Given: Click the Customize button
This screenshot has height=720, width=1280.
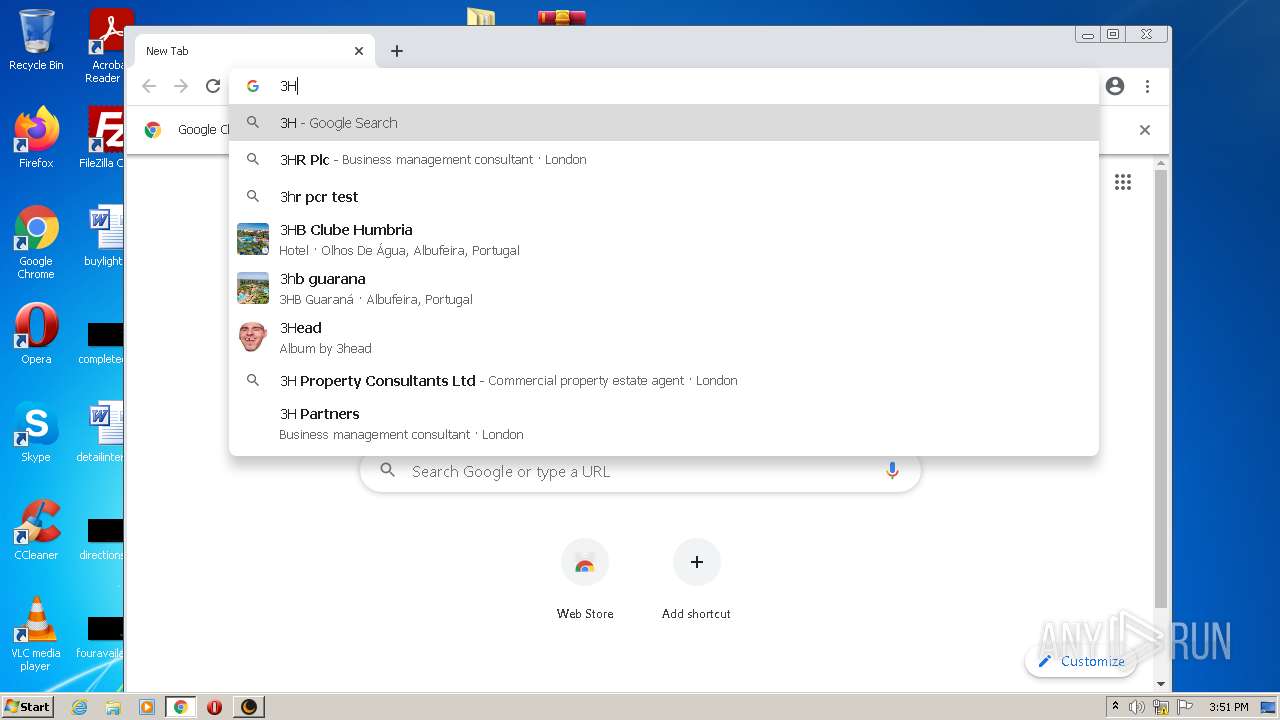Looking at the screenshot, I should pyautogui.click(x=1081, y=661).
